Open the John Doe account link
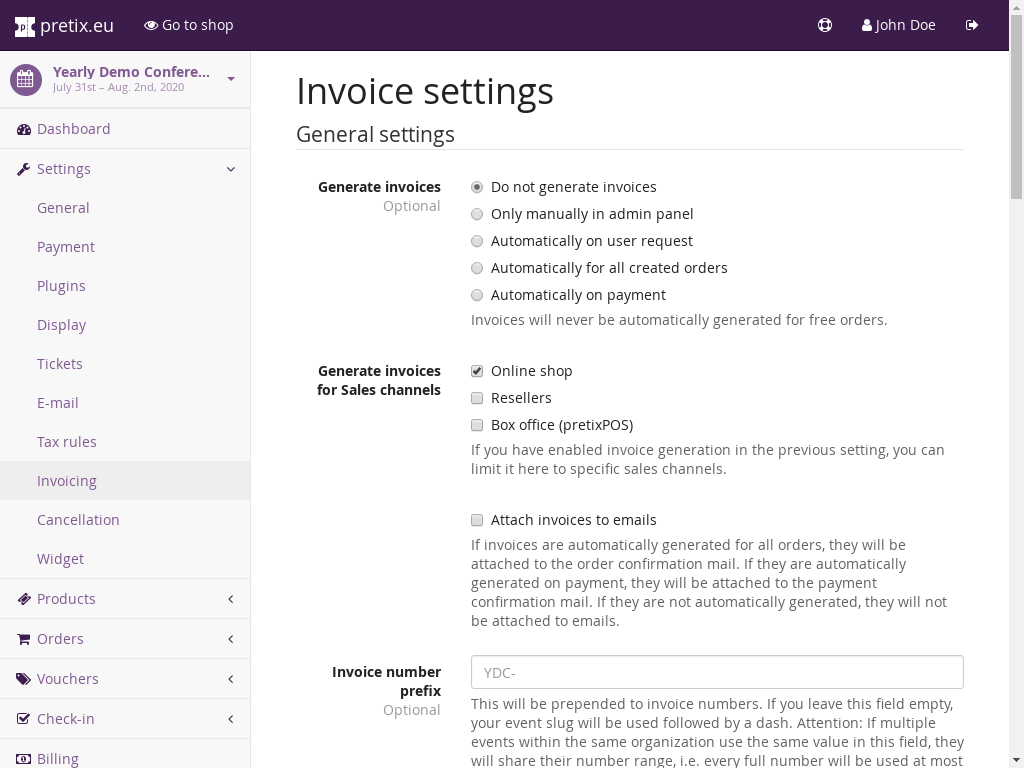 tap(898, 25)
